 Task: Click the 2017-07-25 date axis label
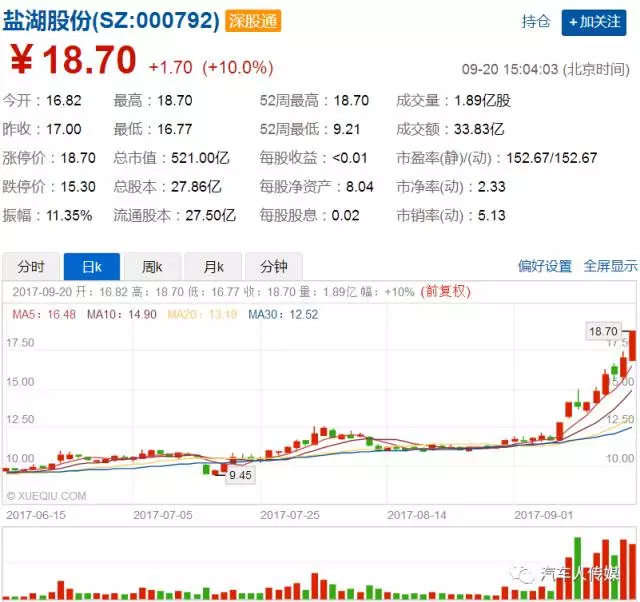pyautogui.click(x=290, y=515)
